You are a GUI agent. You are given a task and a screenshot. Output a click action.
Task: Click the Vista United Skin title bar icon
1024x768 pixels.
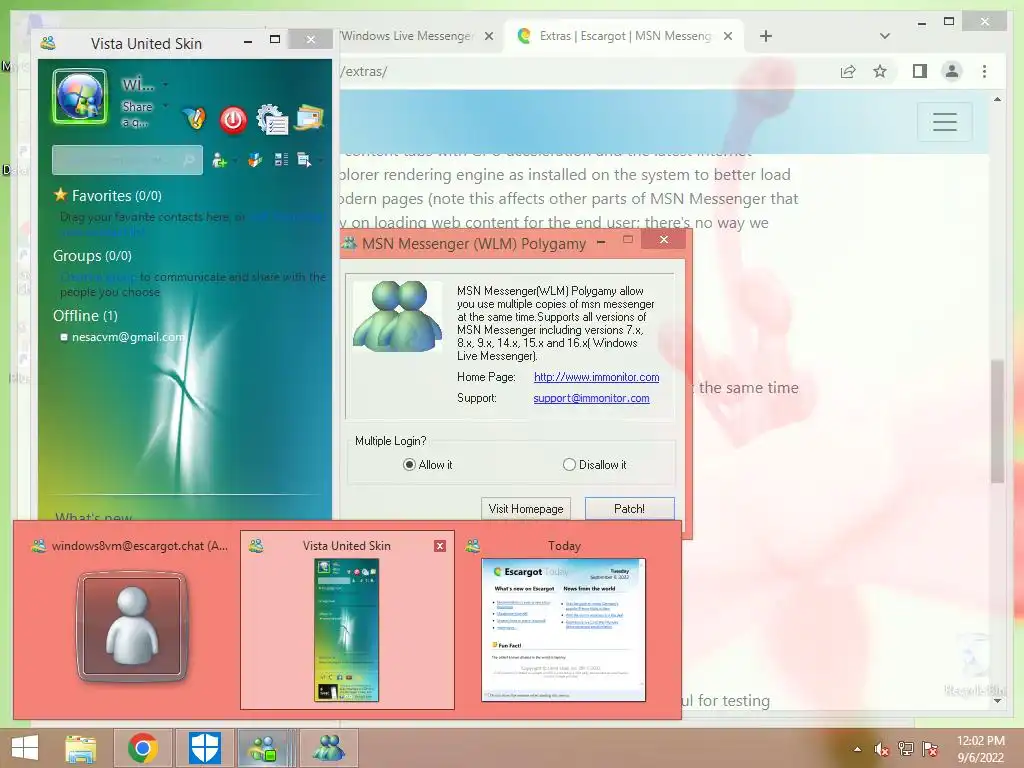(48, 44)
